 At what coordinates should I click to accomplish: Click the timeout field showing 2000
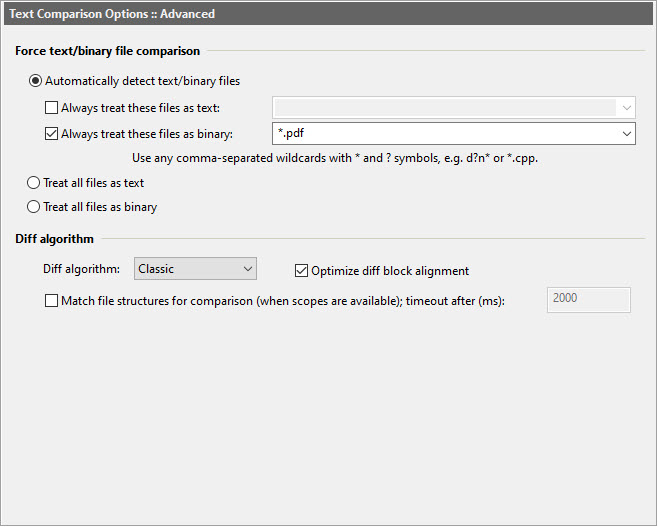click(588, 299)
